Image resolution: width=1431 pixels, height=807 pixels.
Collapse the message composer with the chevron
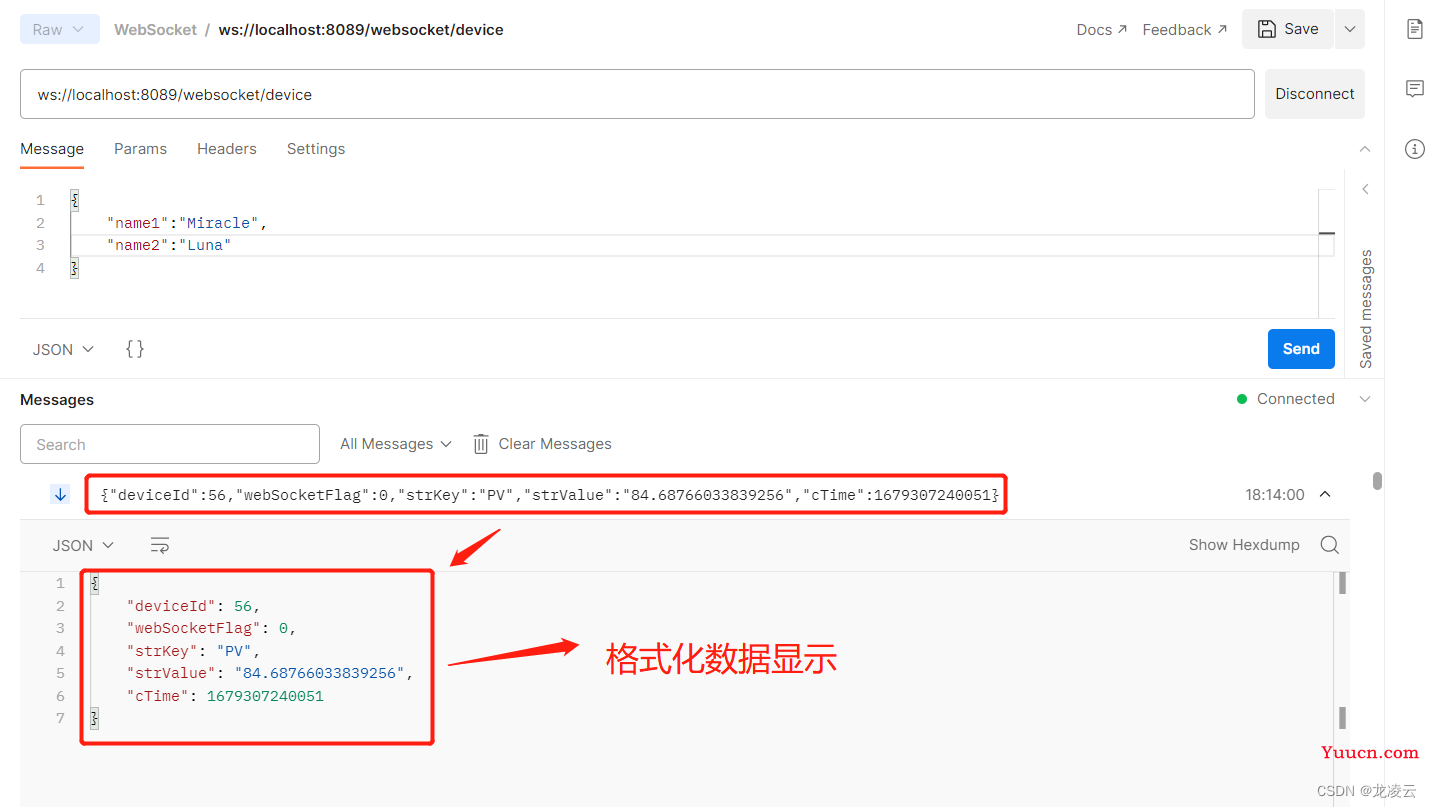click(1365, 149)
